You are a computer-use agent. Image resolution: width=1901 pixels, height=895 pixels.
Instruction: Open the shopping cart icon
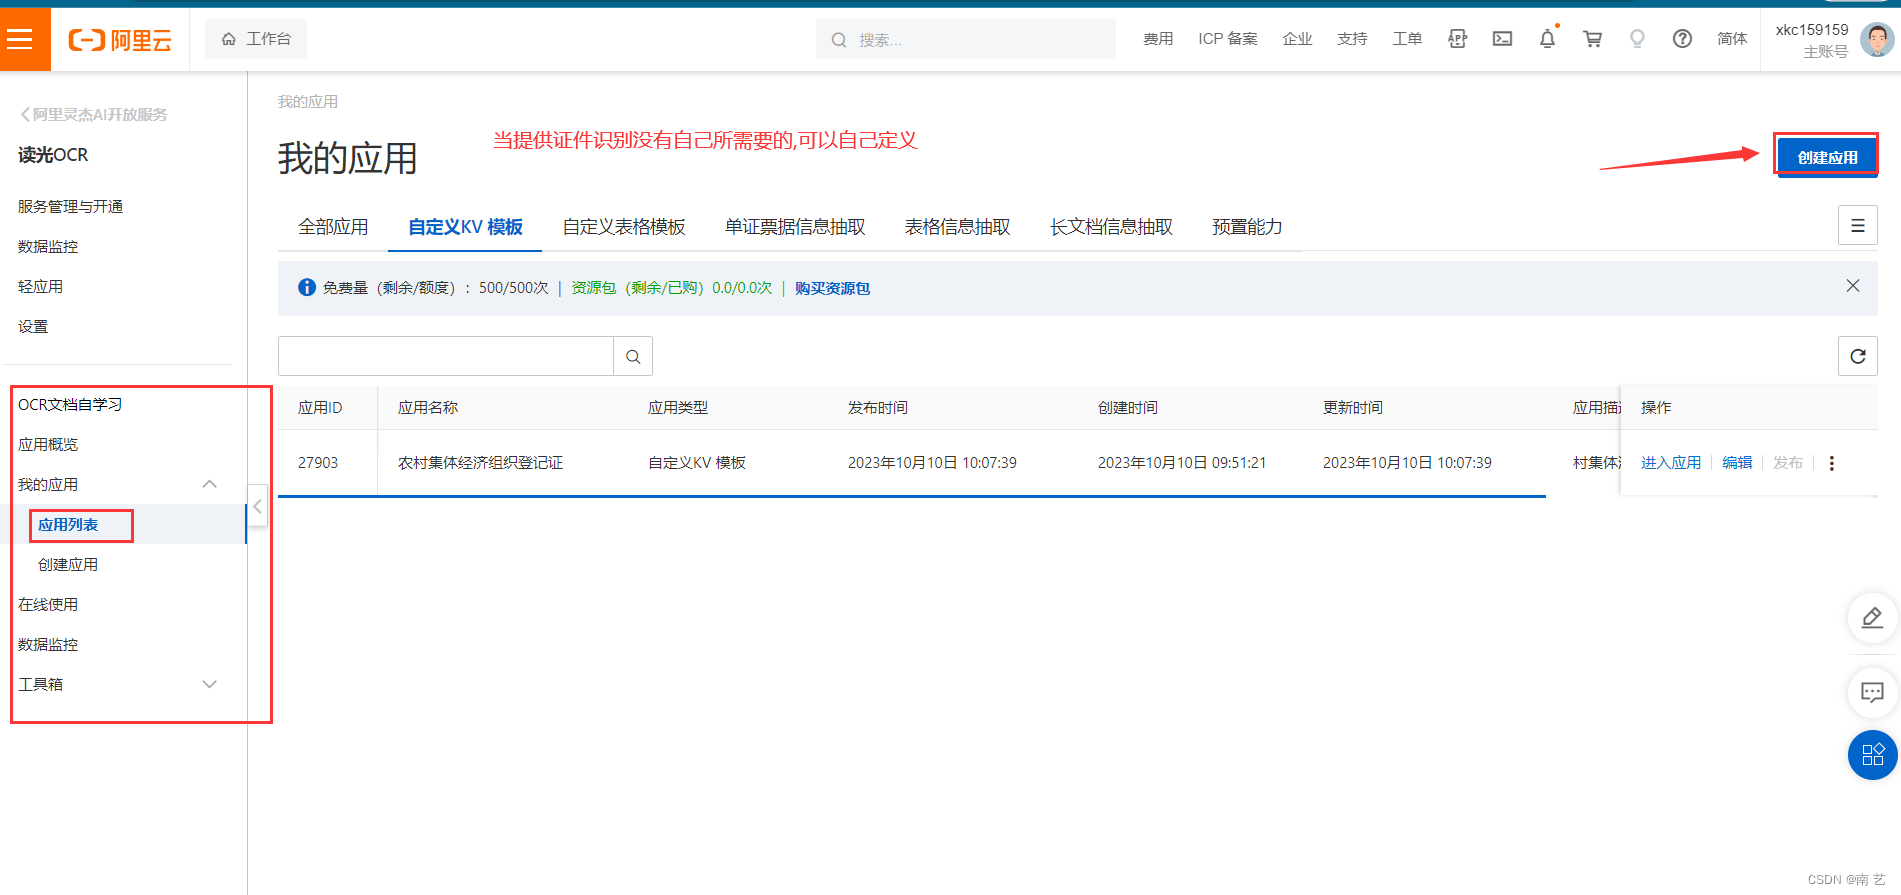pos(1592,39)
